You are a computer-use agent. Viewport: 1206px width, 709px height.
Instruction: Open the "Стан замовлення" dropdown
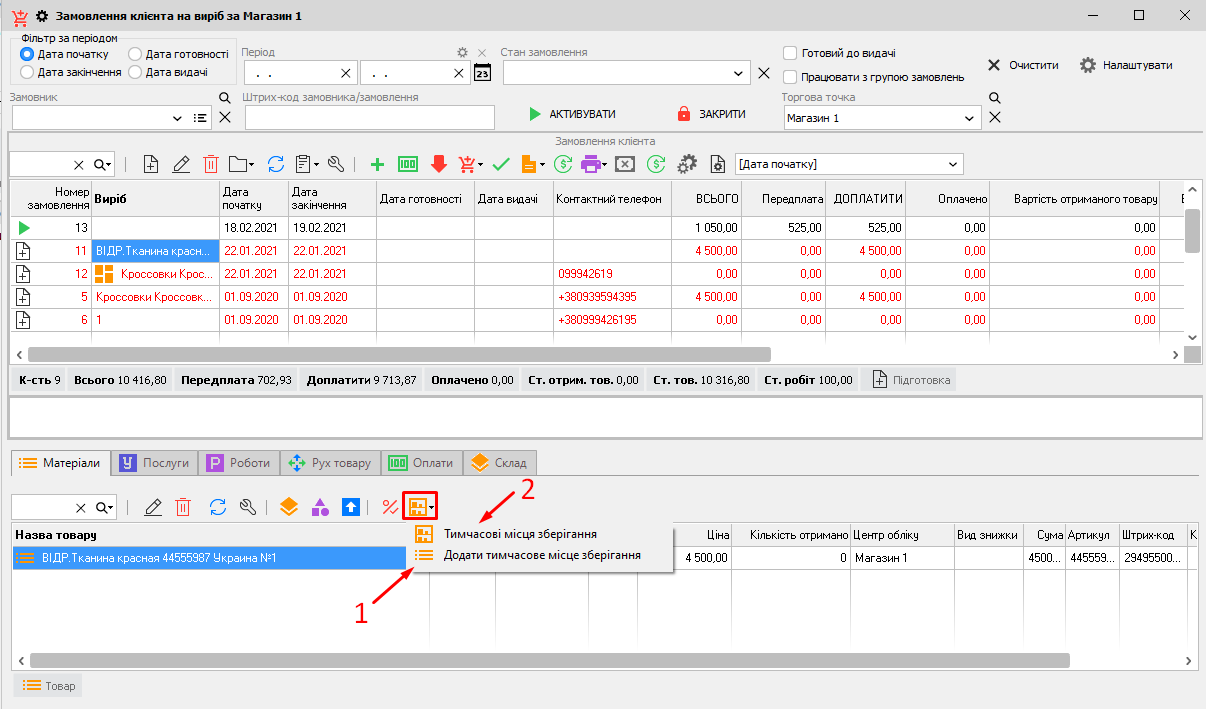(739, 73)
